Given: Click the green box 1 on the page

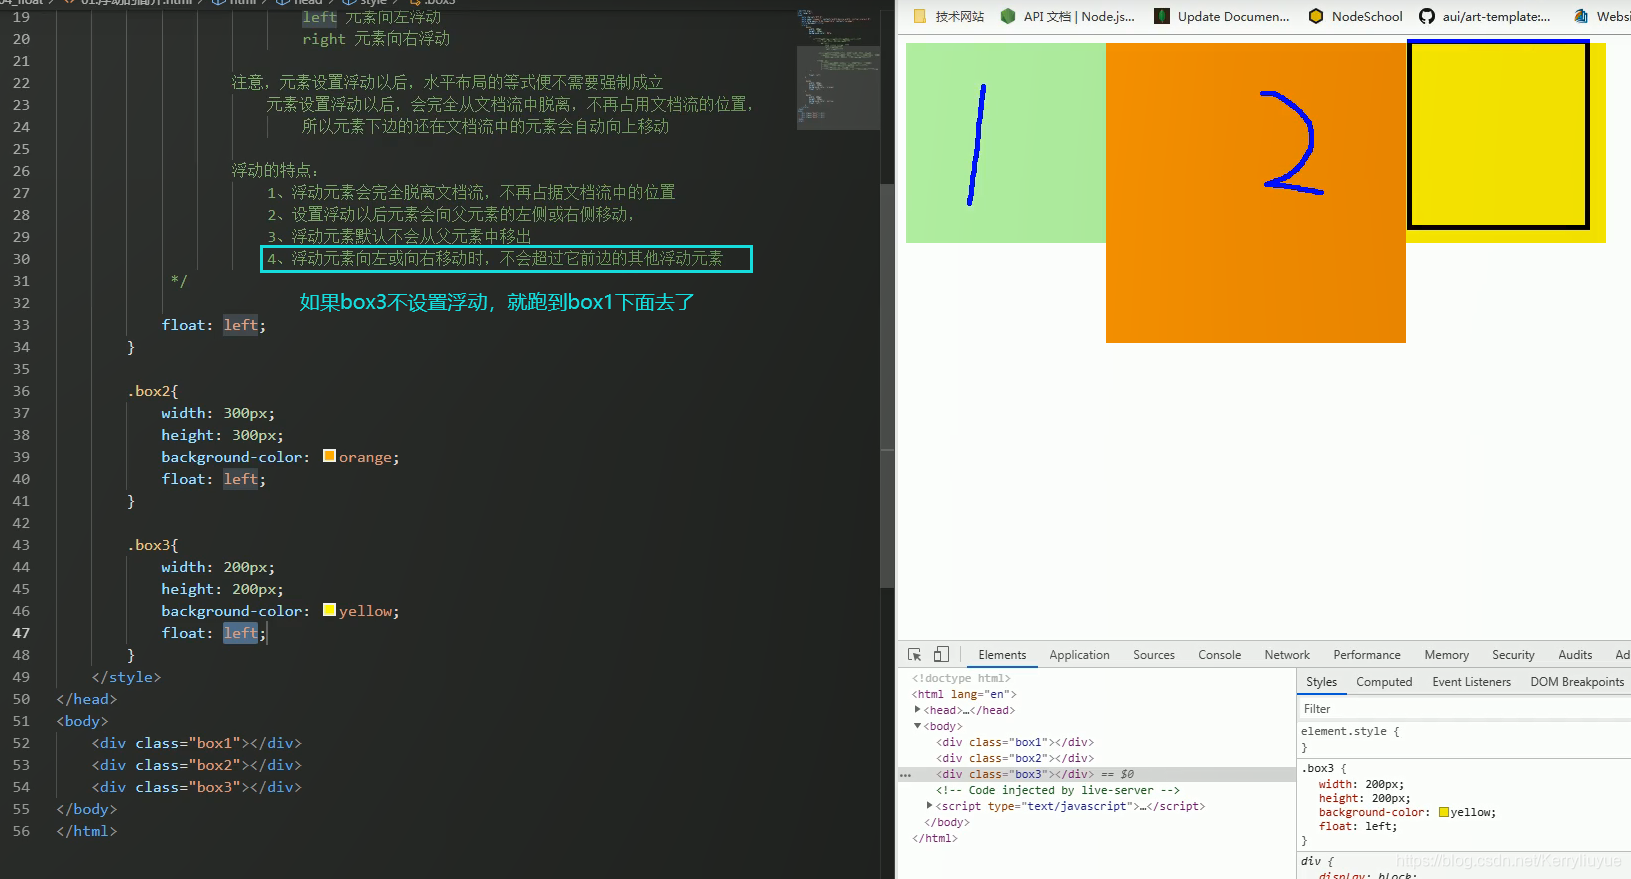Looking at the screenshot, I should 1006,143.
